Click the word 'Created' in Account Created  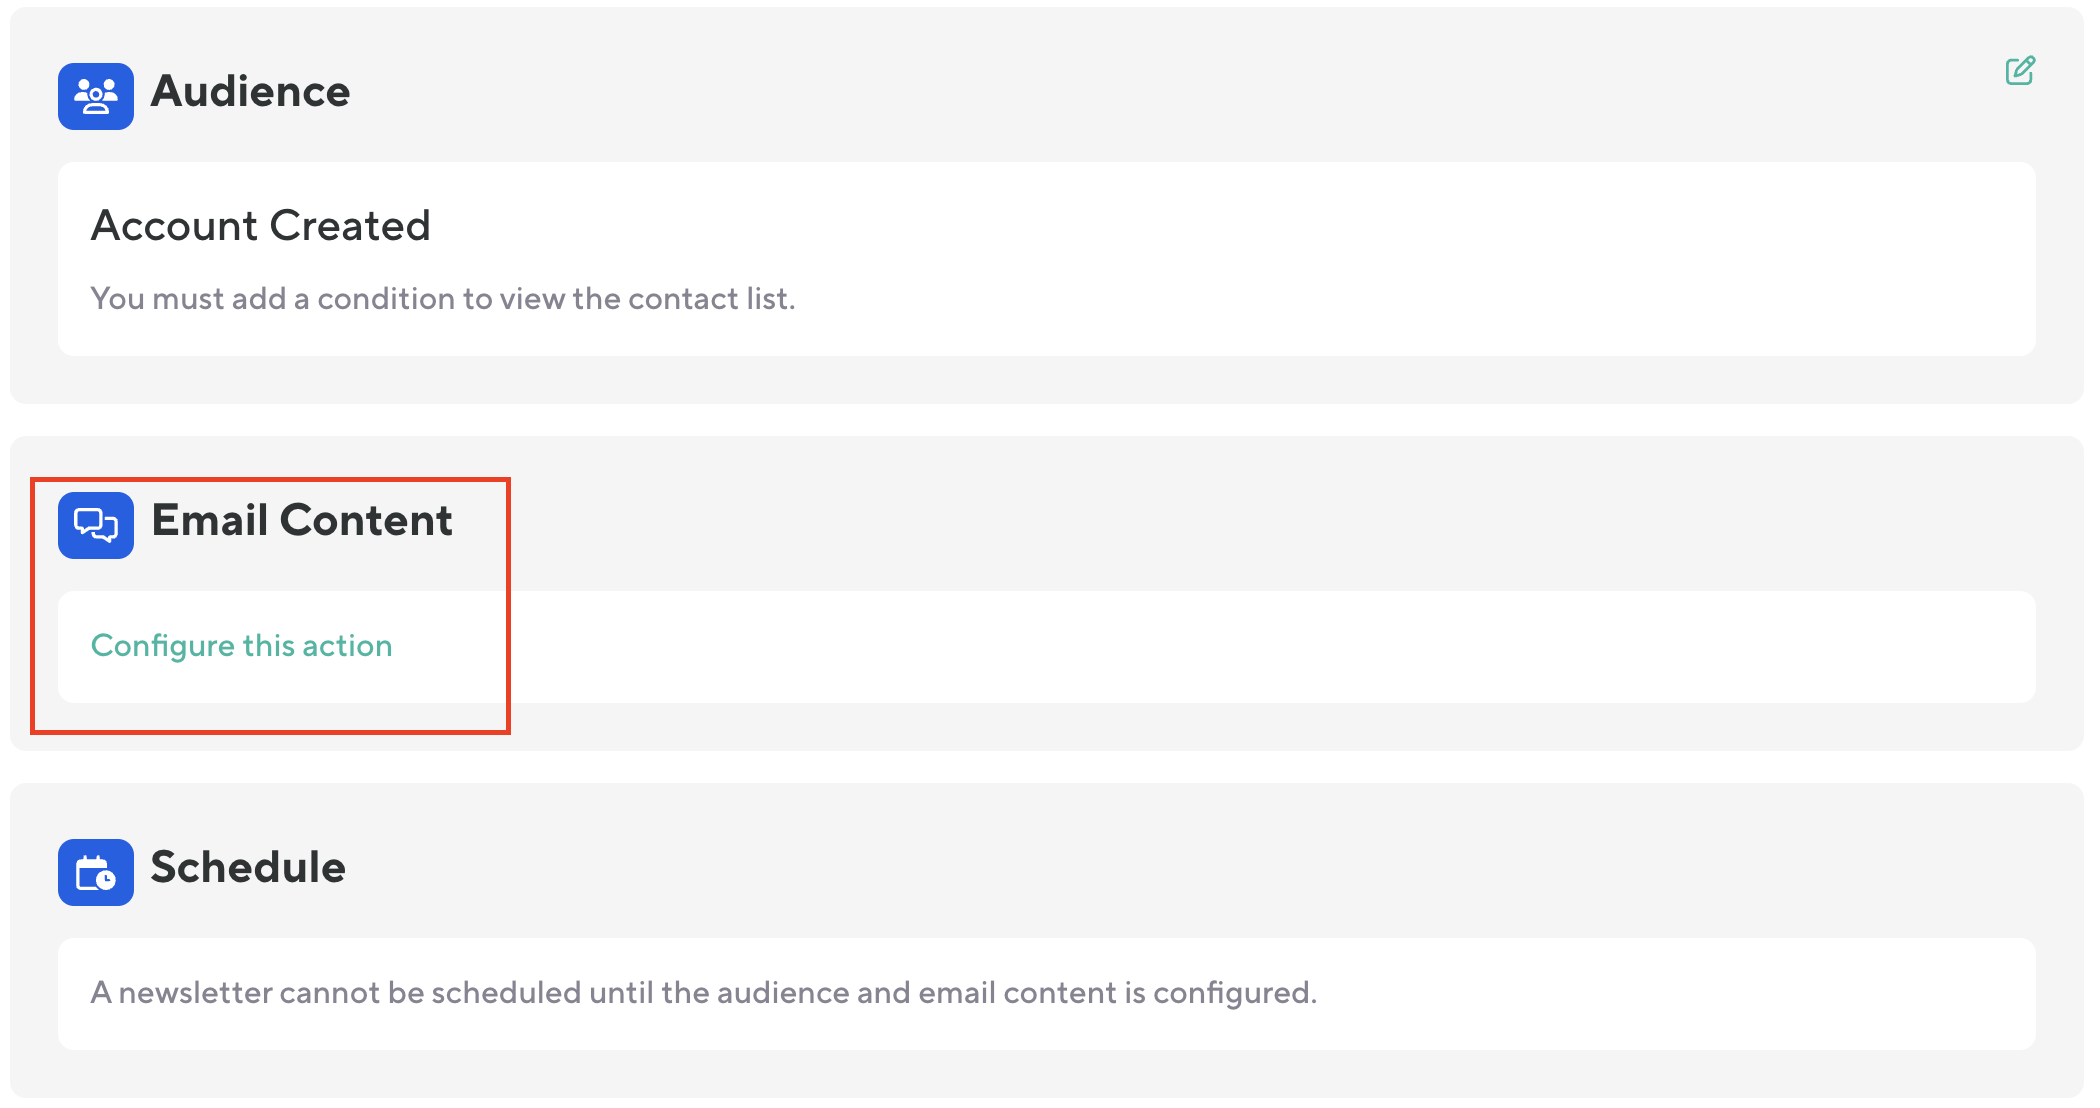350,226
